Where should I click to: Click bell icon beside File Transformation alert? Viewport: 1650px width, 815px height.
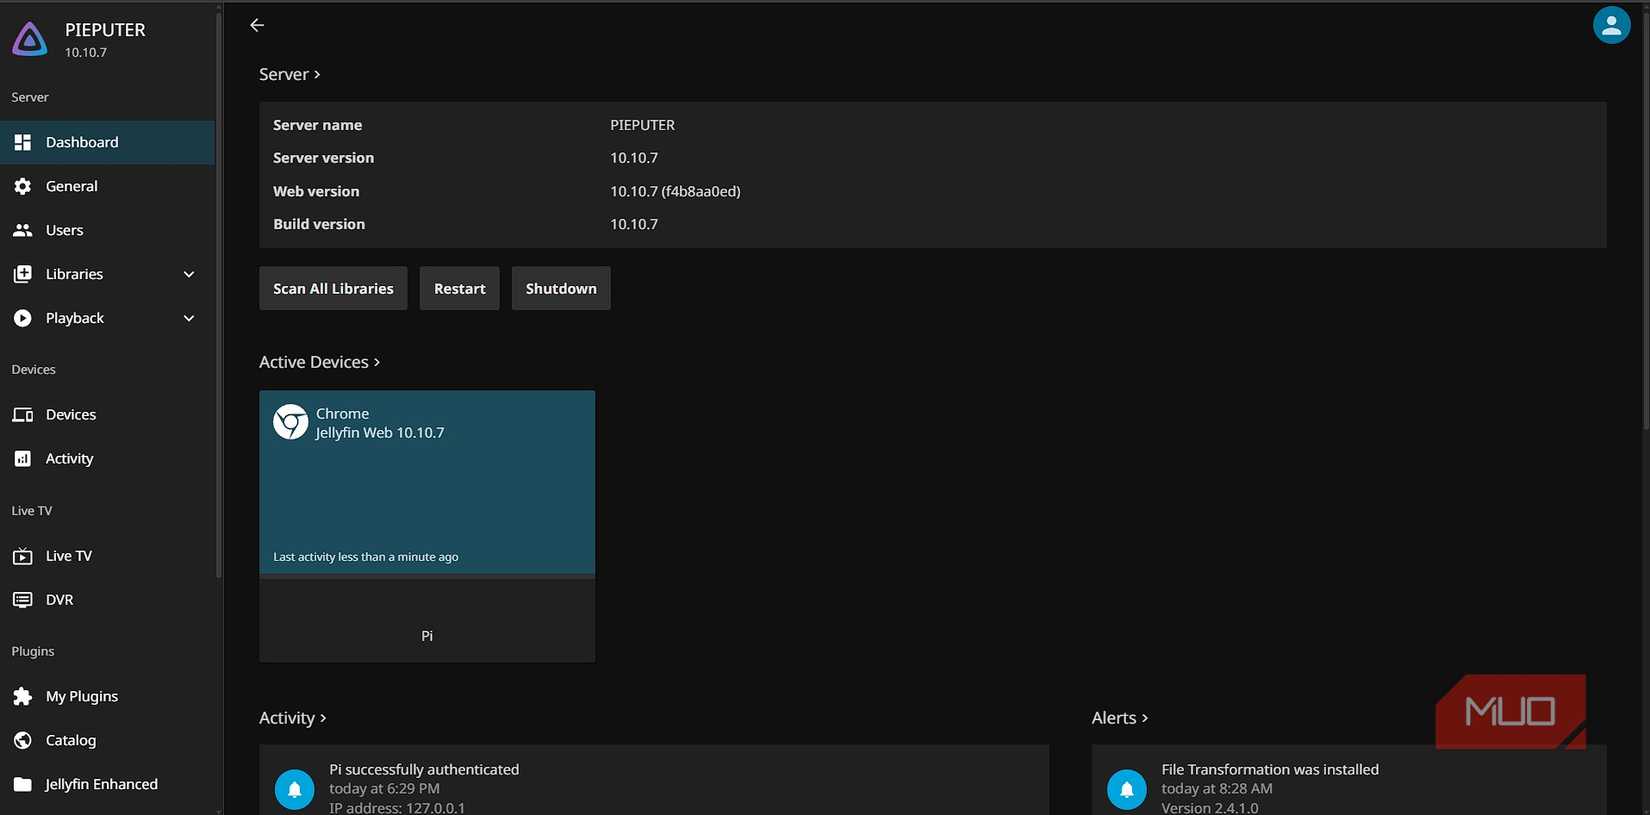click(1127, 789)
